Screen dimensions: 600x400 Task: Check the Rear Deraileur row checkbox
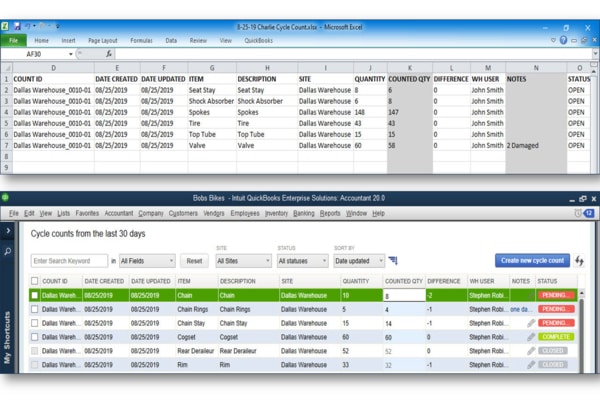pos(34,351)
